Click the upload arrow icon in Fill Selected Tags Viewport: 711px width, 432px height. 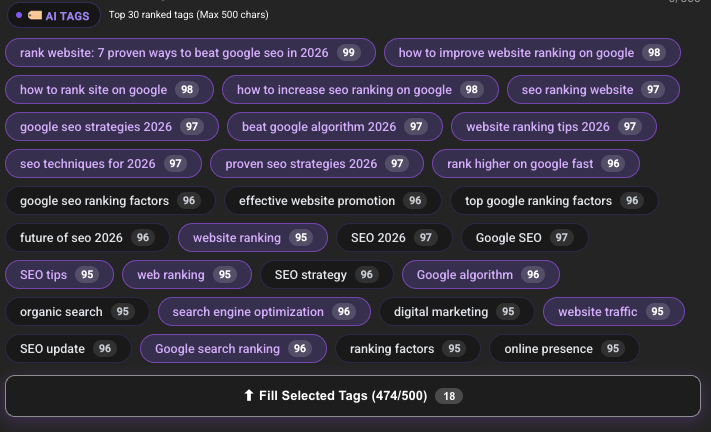point(248,396)
